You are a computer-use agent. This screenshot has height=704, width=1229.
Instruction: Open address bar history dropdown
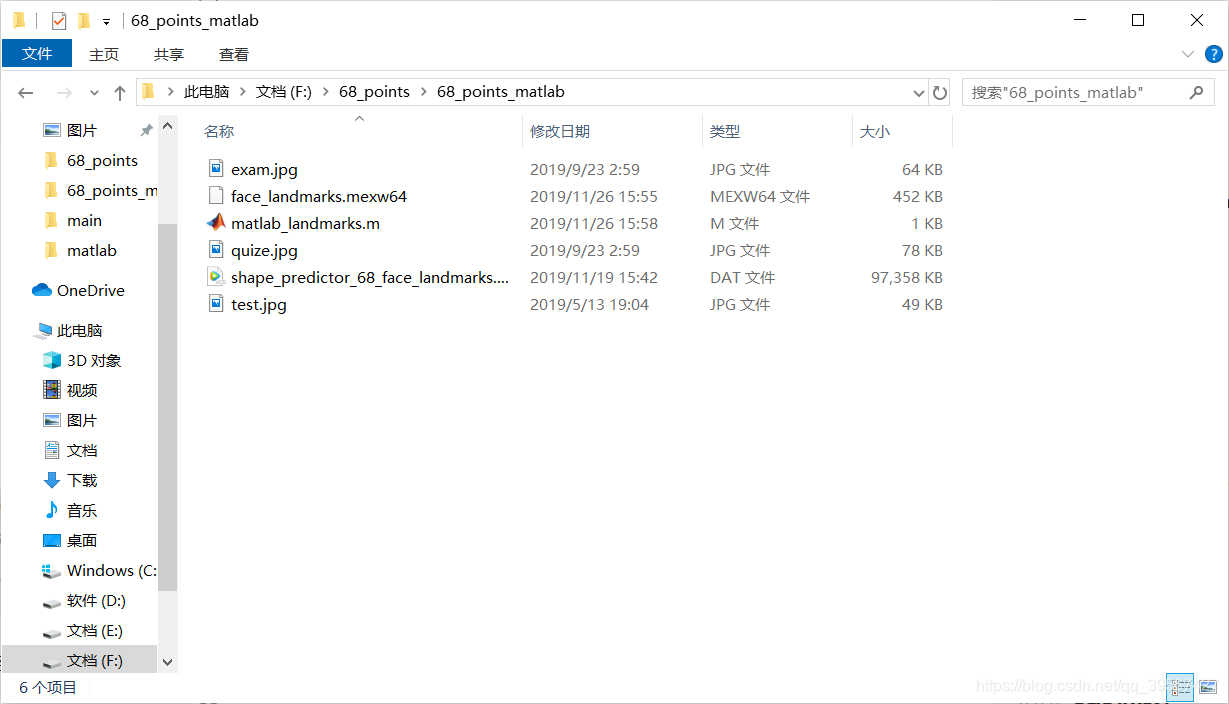[x=919, y=92]
